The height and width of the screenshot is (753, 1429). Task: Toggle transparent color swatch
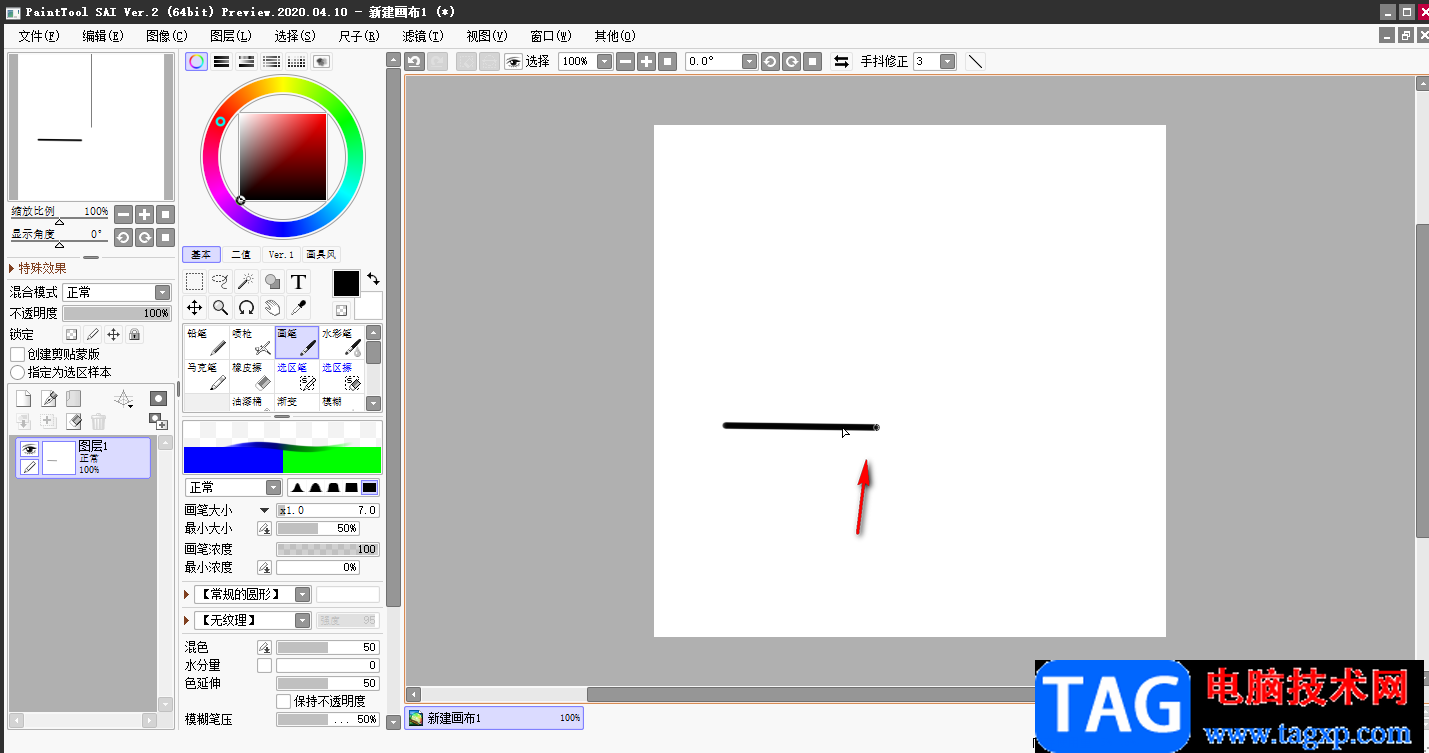pyautogui.click(x=341, y=311)
